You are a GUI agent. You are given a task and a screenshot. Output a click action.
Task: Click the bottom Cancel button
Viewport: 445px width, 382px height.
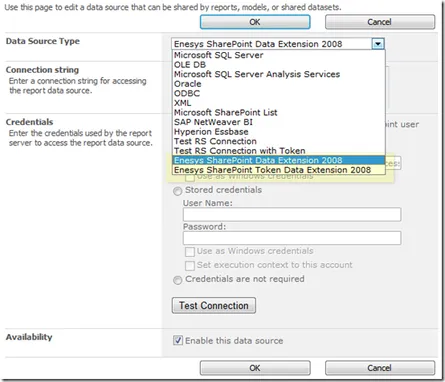[380, 368]
